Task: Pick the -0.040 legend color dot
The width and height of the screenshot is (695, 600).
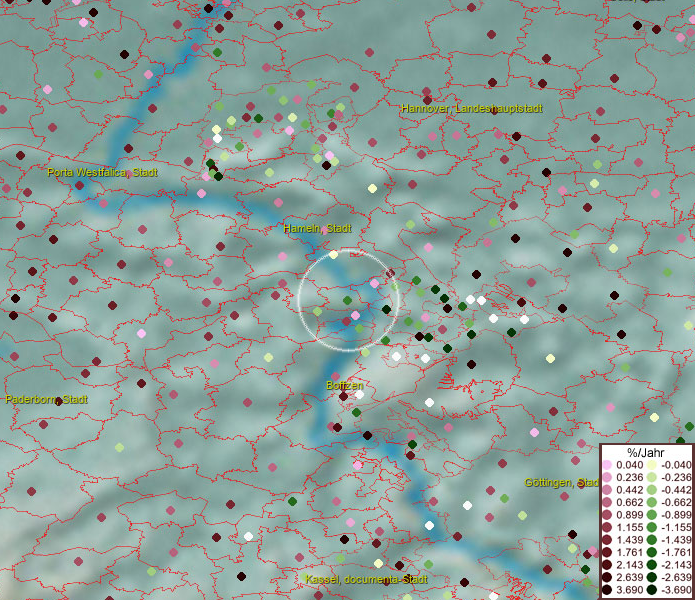Action: (652, 465)
